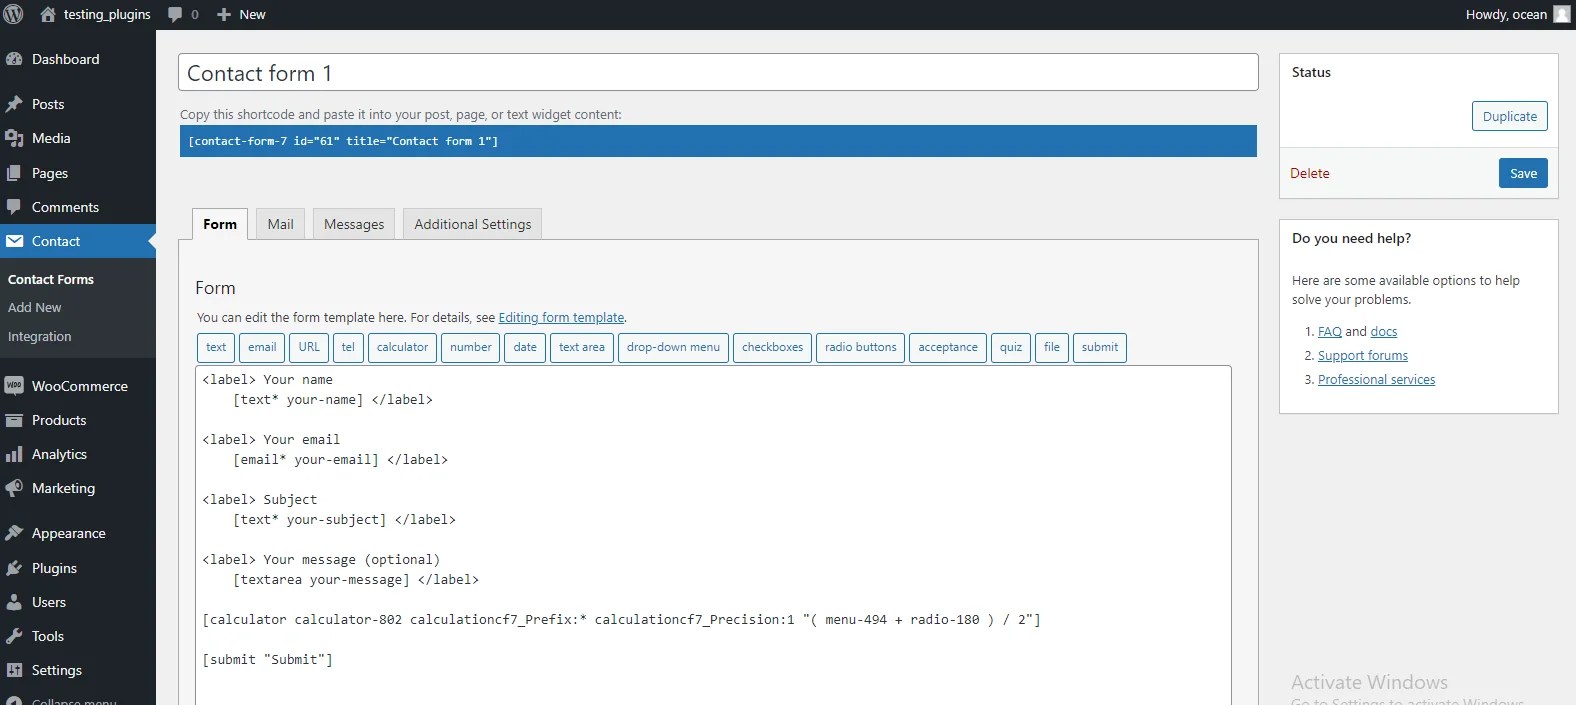Click the Dashboard gauge icon in sidebar

click(x=14, y=59)
